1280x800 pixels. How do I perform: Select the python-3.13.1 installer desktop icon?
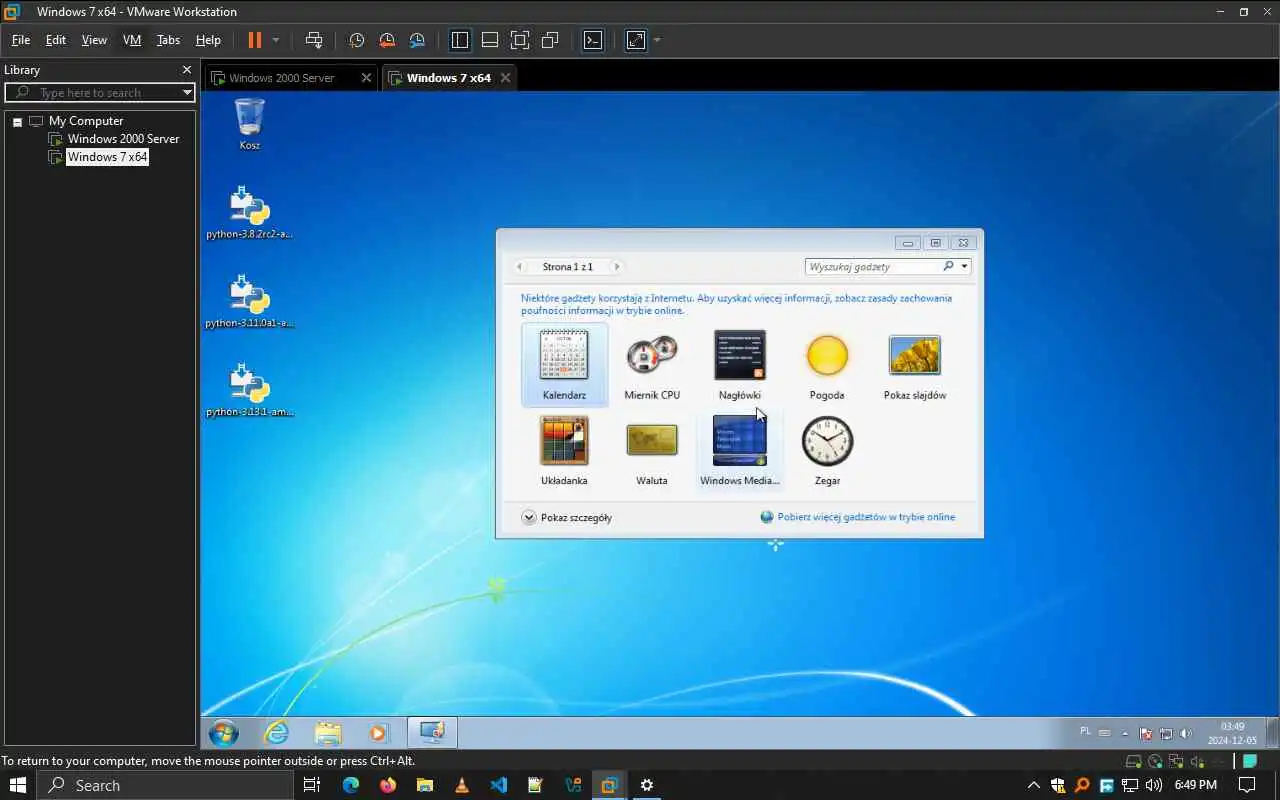pos(249,389)
